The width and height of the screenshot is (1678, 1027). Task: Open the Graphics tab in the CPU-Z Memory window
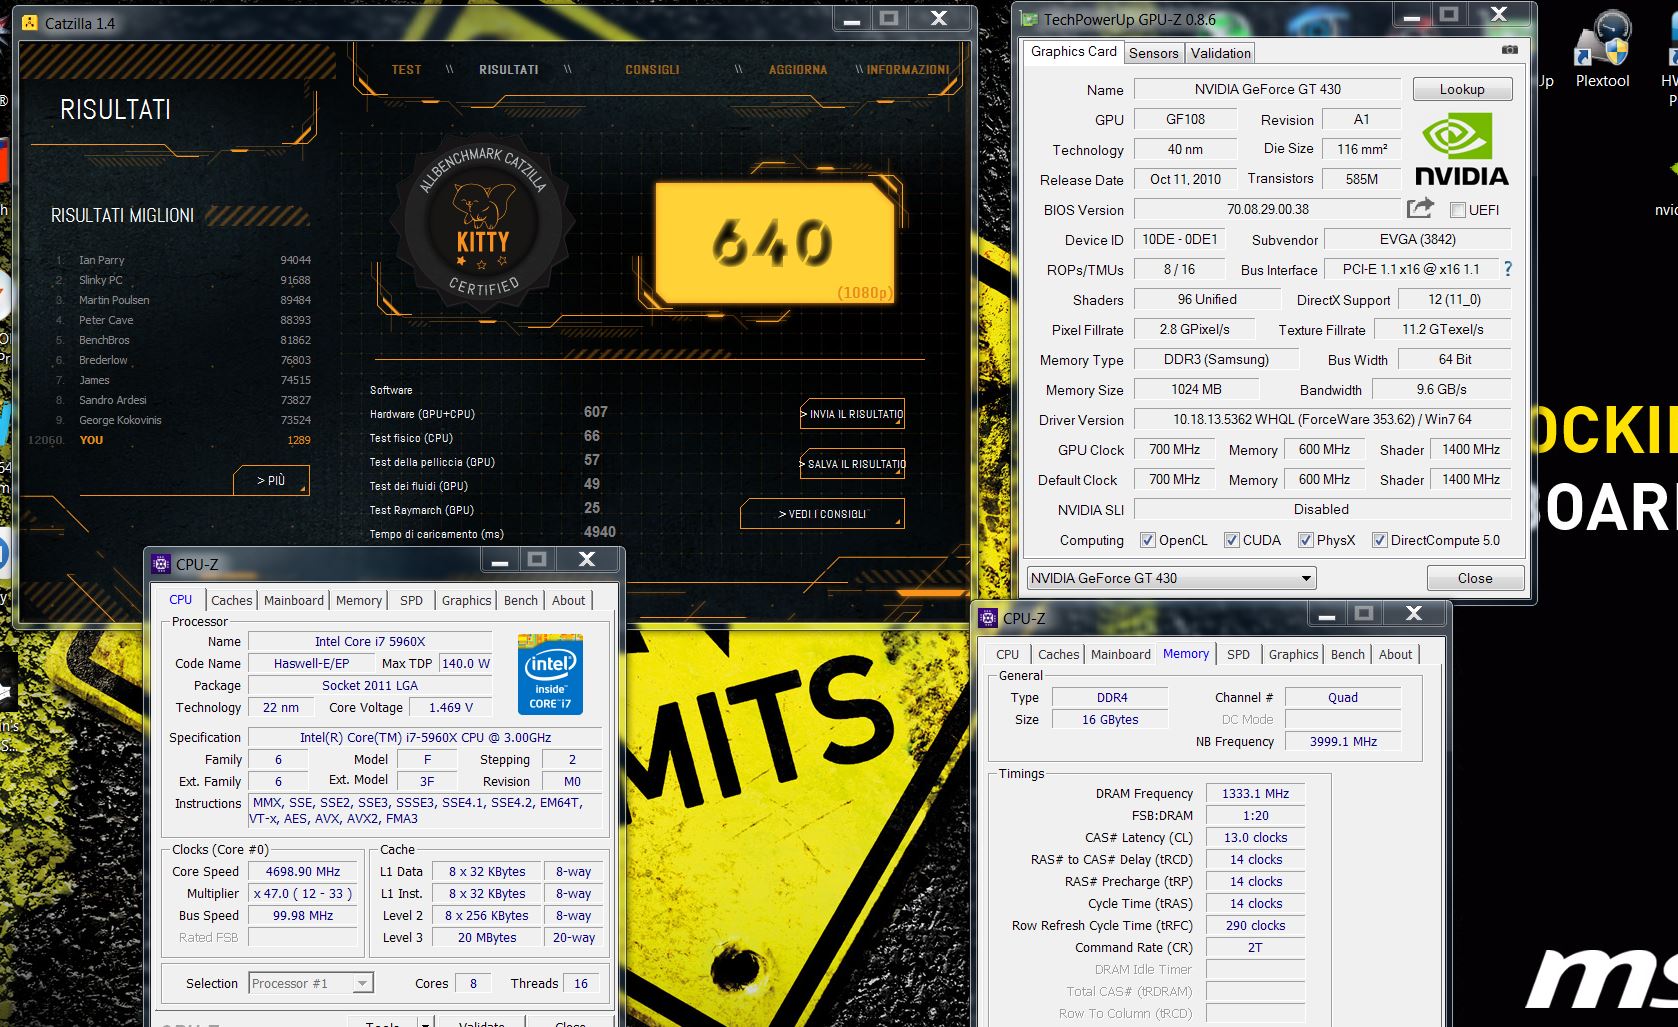[x=1293, y=654]
